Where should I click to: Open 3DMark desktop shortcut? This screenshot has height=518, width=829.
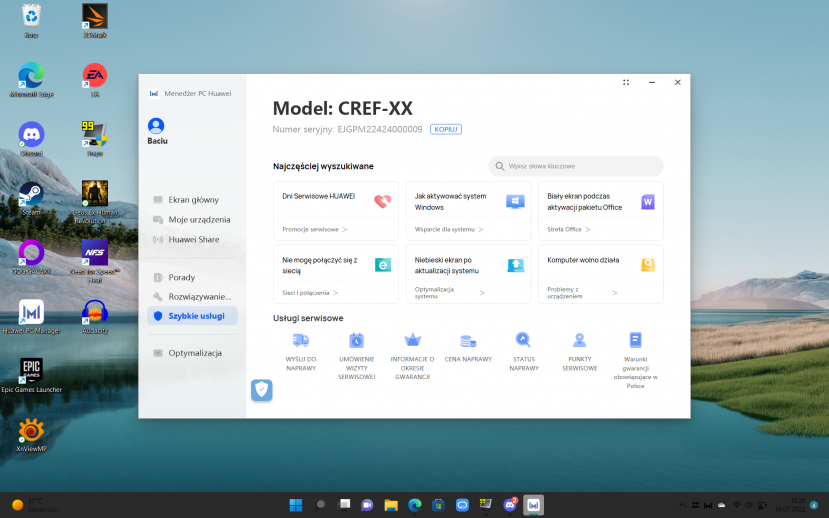click(x=95, y=21)
